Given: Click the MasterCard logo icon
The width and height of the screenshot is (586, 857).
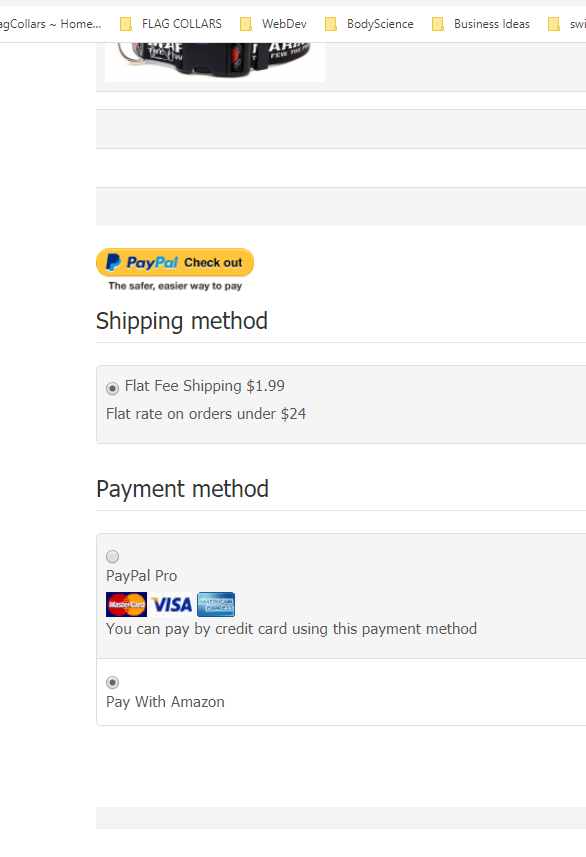Looking at the screenshot, I should coord(126,604).
